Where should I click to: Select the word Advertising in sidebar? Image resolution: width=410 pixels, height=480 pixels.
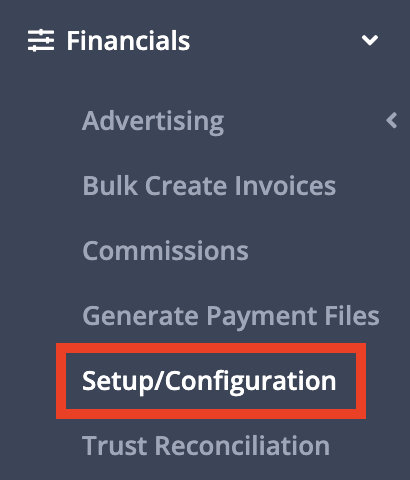point(153,122)
